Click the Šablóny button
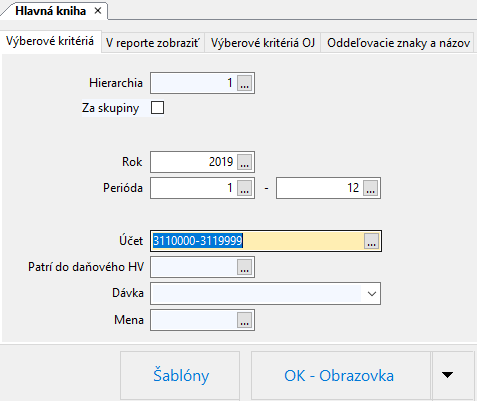 pos(180,375)
